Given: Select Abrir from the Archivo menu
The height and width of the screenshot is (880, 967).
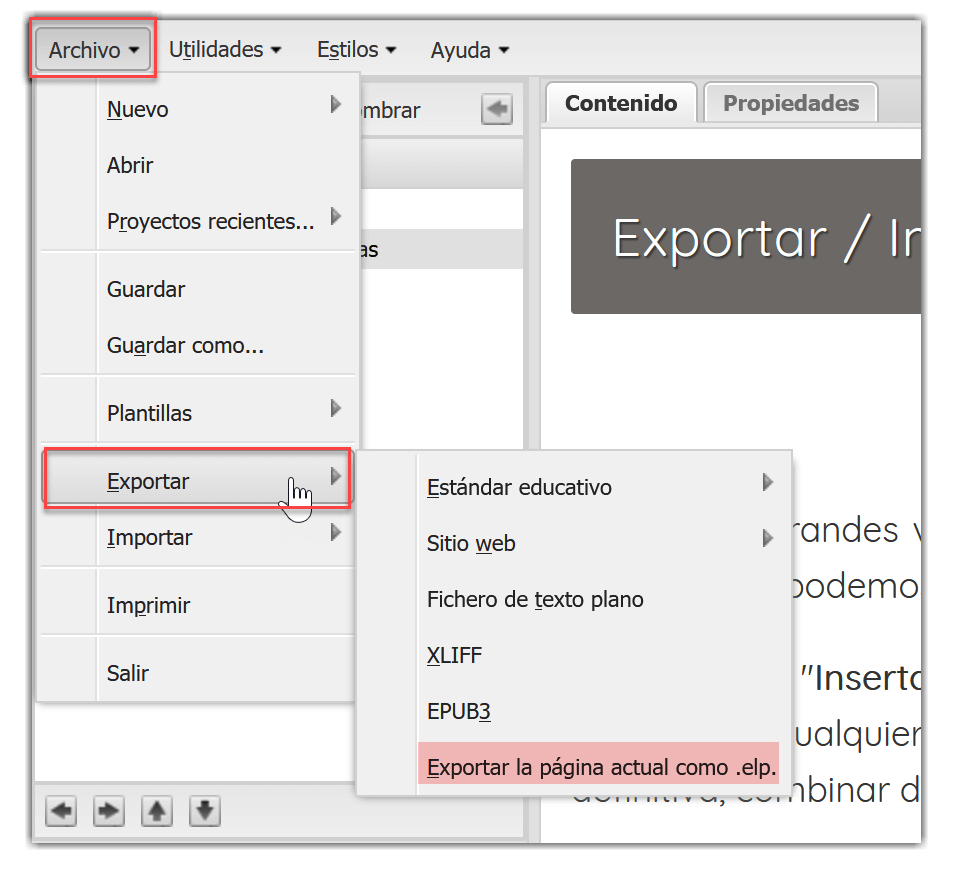Looking at the screenshot, I should coord(130,165).
